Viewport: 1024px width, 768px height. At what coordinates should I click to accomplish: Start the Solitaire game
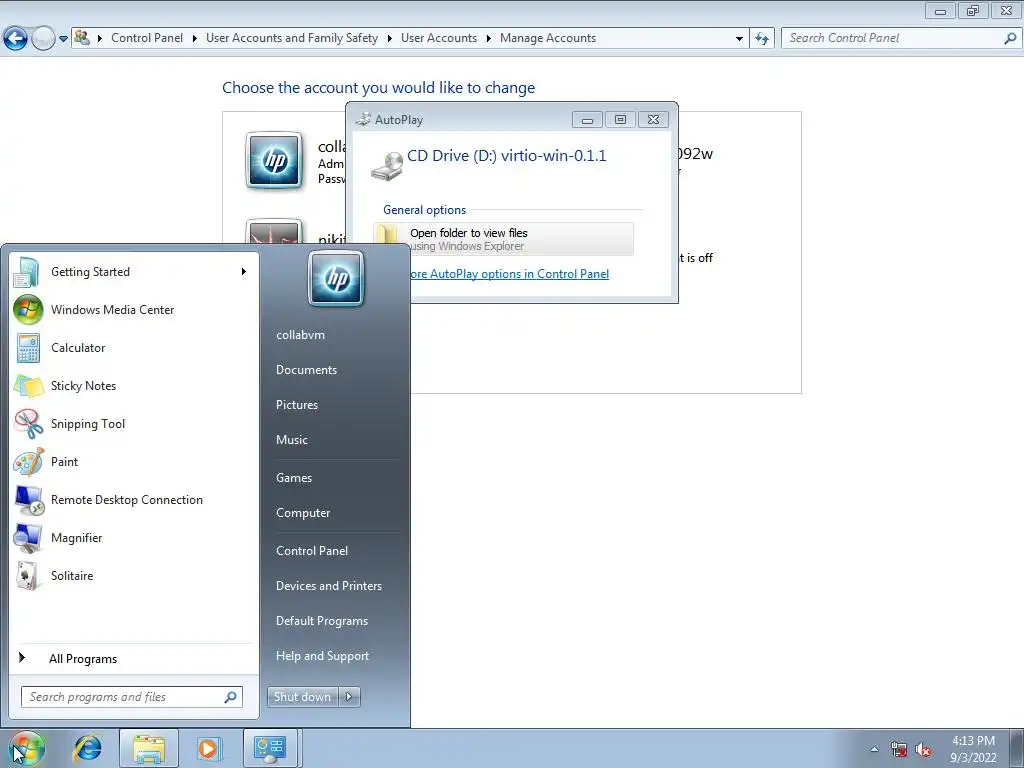134,575
